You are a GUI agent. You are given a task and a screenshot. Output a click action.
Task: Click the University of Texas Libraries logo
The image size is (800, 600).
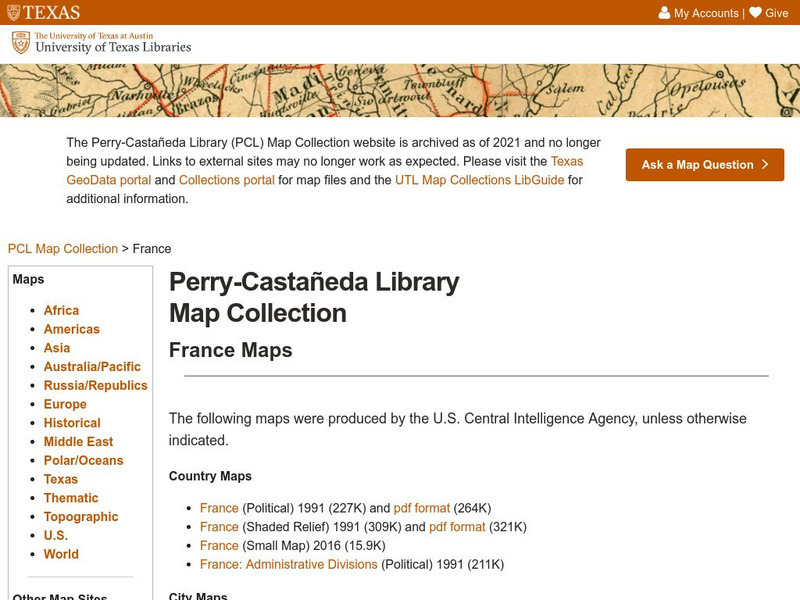point(101,42)
